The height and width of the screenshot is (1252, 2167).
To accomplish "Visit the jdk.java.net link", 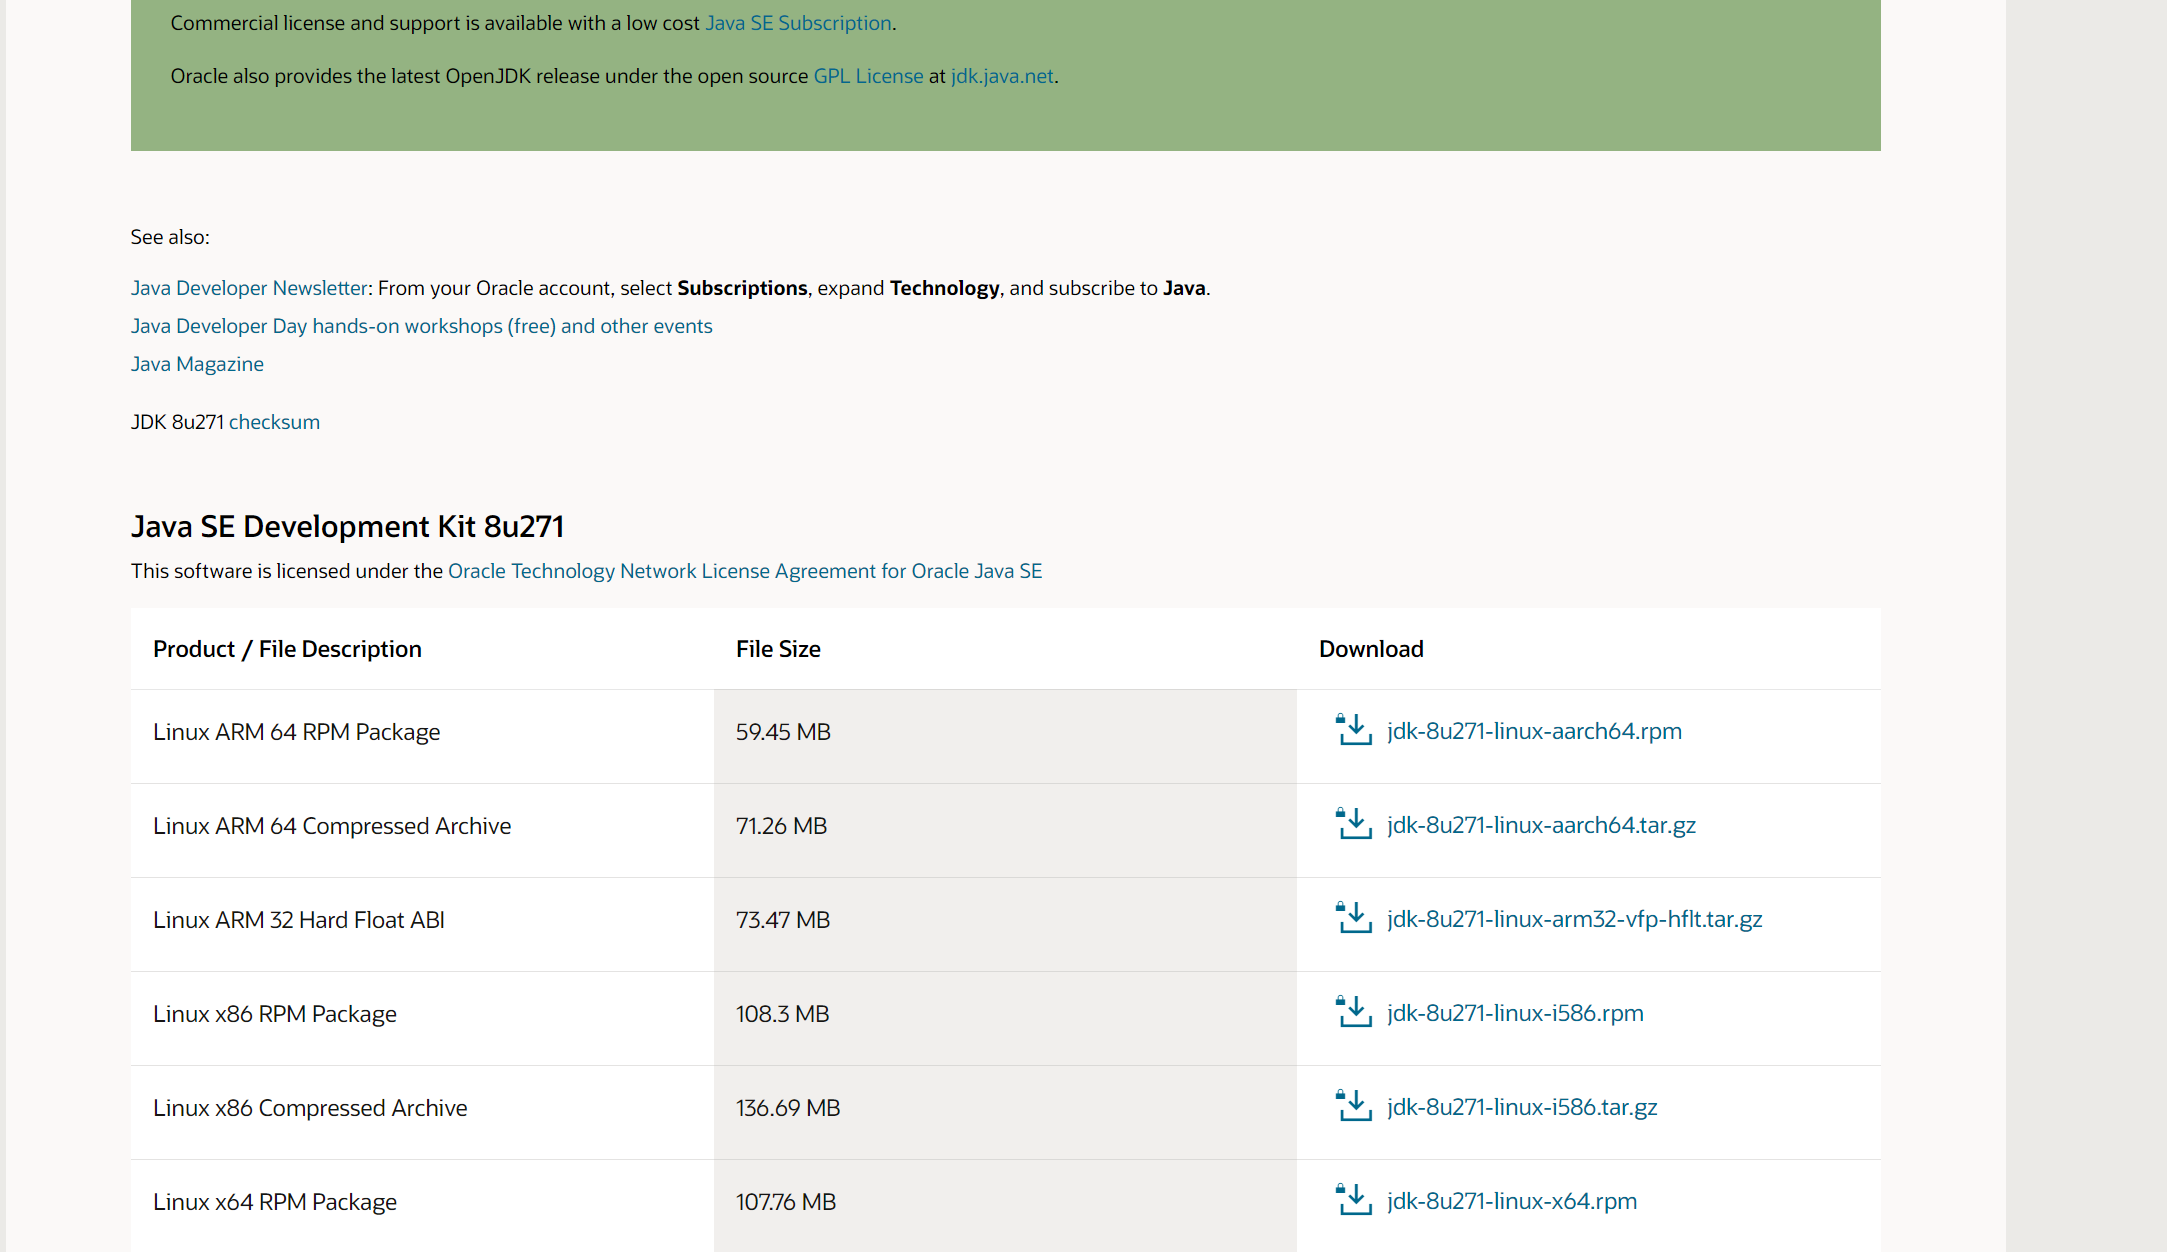I will coord(1002,76).
